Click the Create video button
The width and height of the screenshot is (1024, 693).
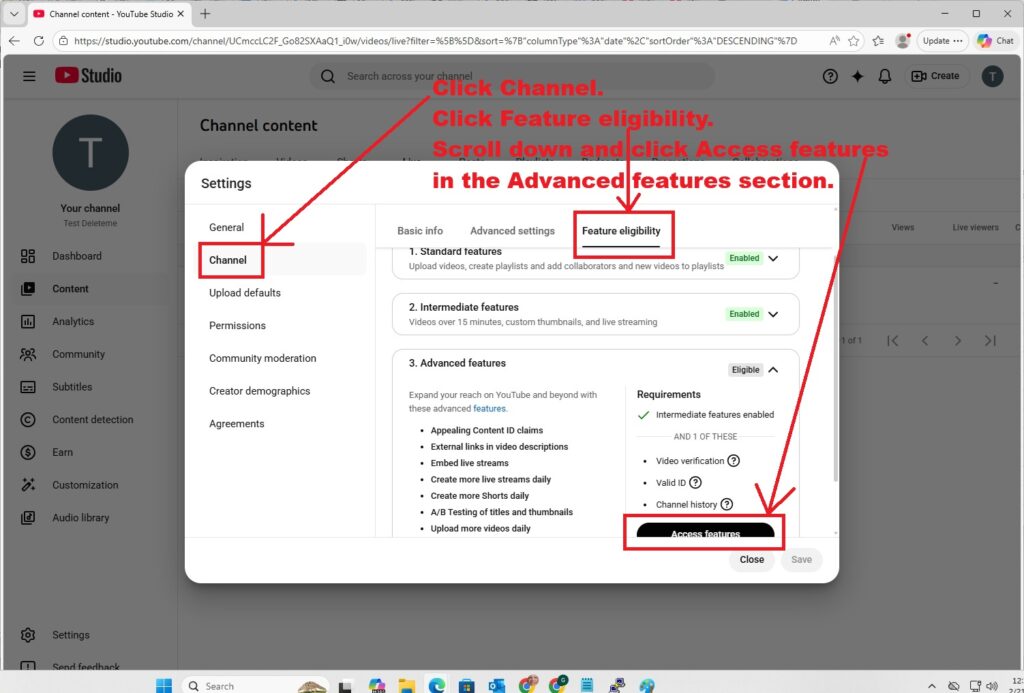pos(934,76)
